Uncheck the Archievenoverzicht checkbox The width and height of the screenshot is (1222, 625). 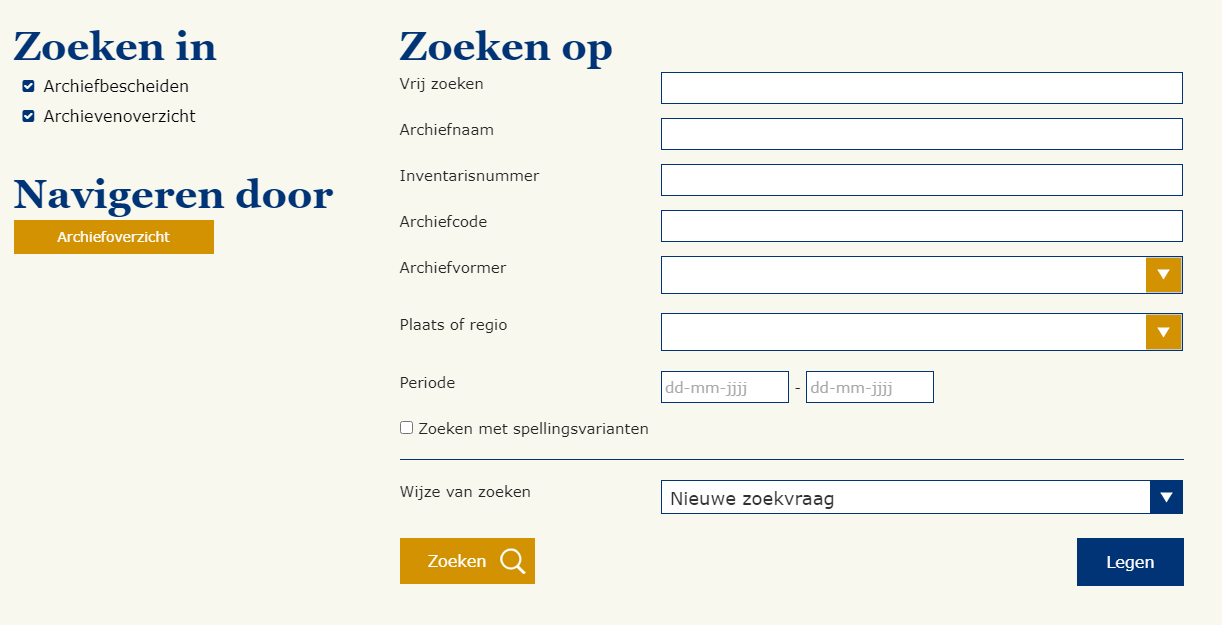coord(28,116)
